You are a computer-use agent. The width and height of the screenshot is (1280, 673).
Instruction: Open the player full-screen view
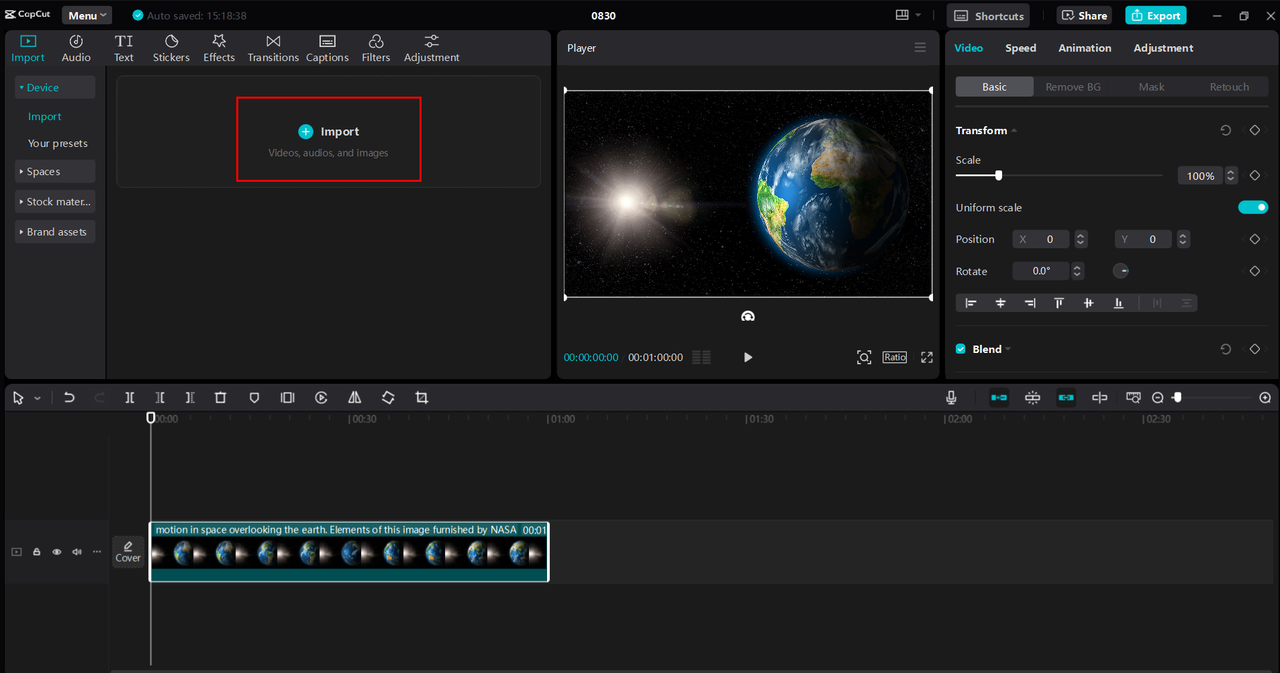[x=927, y=357]
